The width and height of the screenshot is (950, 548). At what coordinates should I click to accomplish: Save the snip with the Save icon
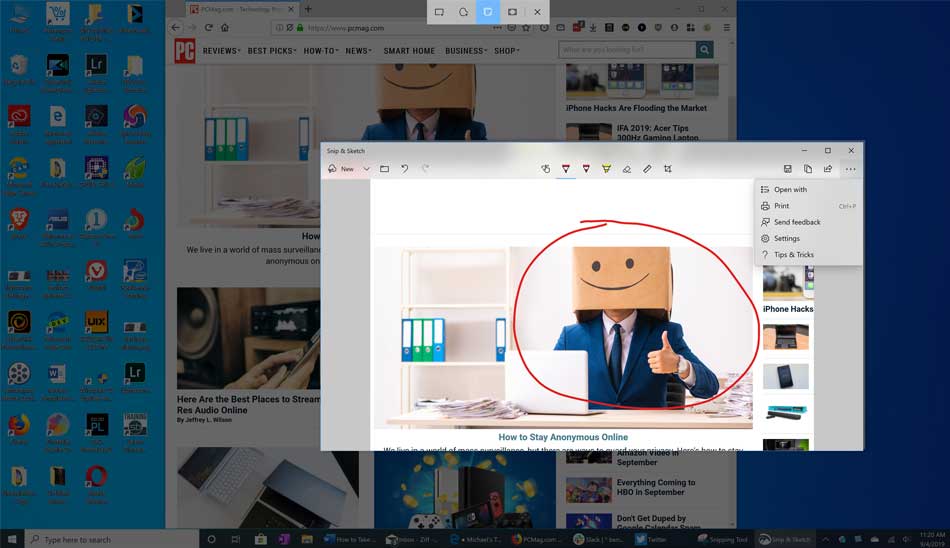click(x=788, y=169)
